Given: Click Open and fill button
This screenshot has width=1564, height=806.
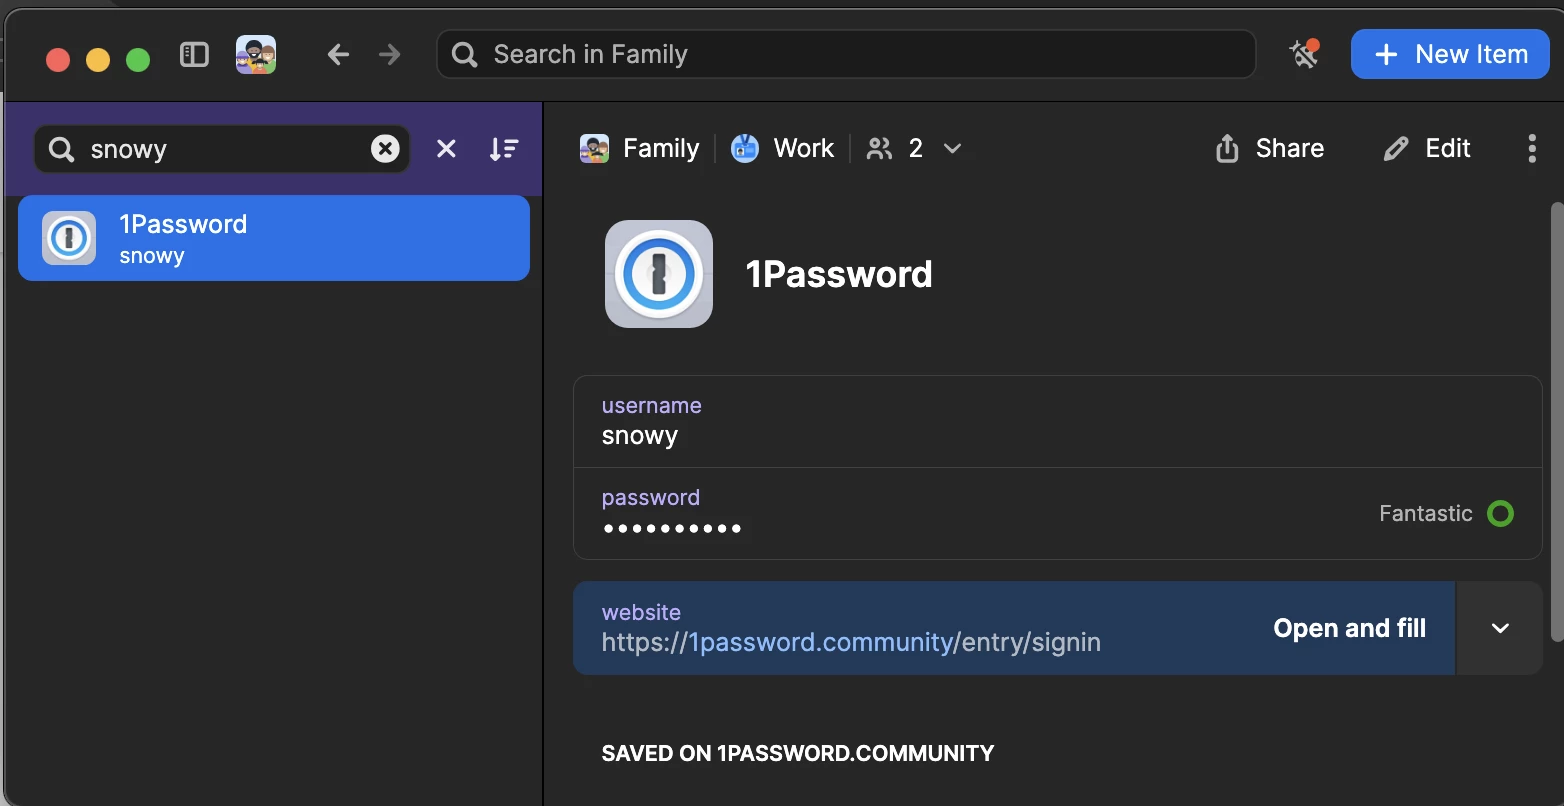Looking at the screenshot, I should click(1349, 628).
